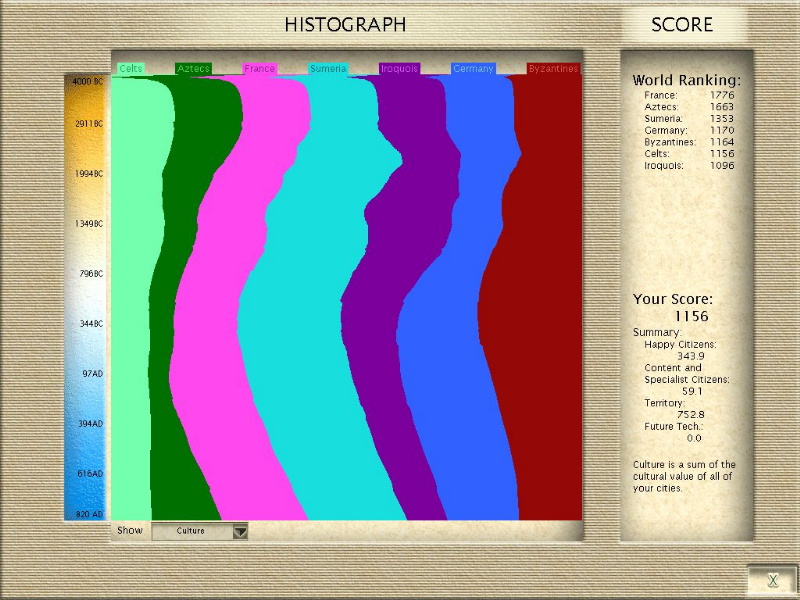Pick the Sumeria label above the graph
Viewport: 800px width, 600px height.
[328, 69]
